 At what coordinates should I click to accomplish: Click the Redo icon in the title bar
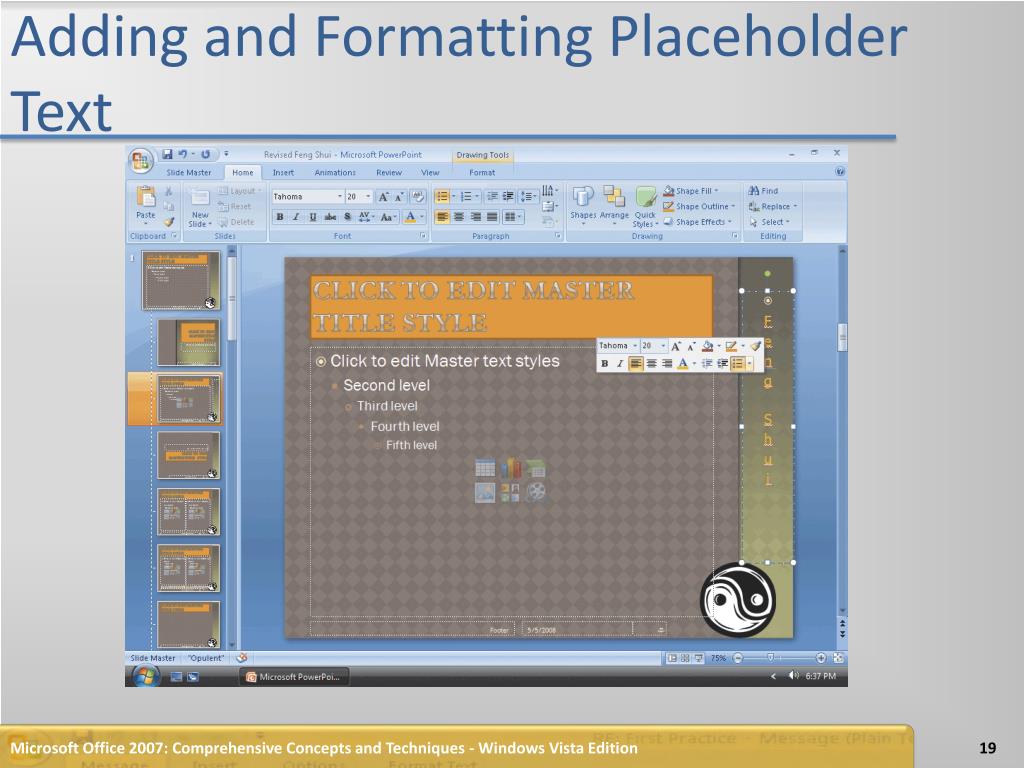[205, 154]
